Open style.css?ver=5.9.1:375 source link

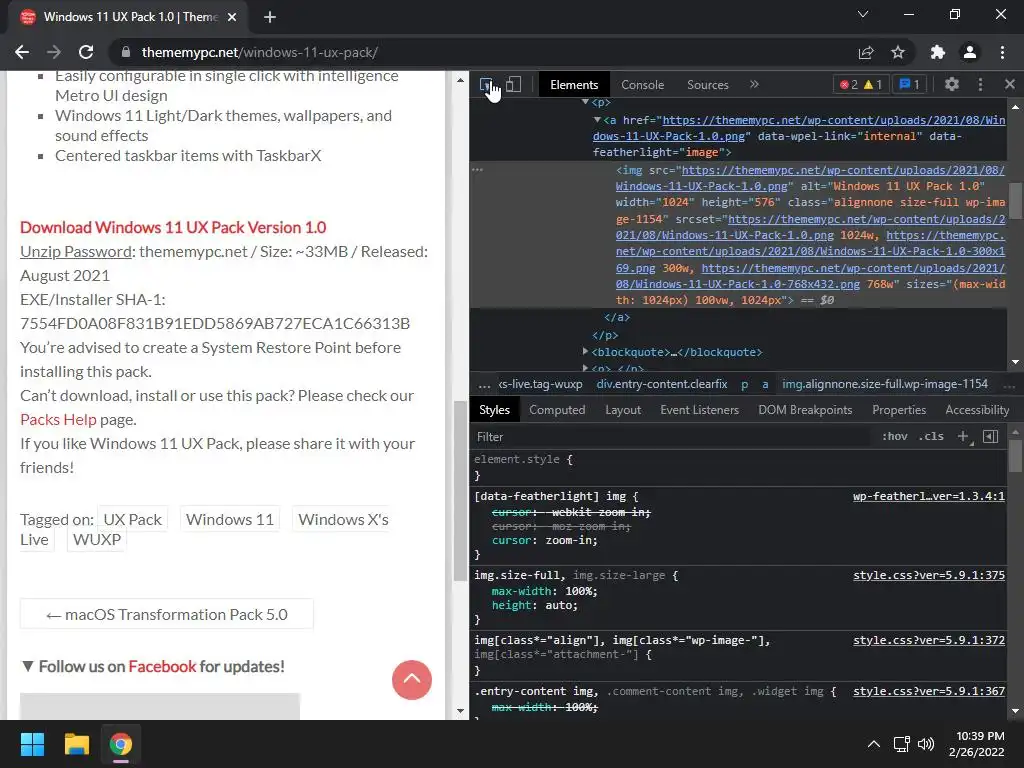pos(929,575)
